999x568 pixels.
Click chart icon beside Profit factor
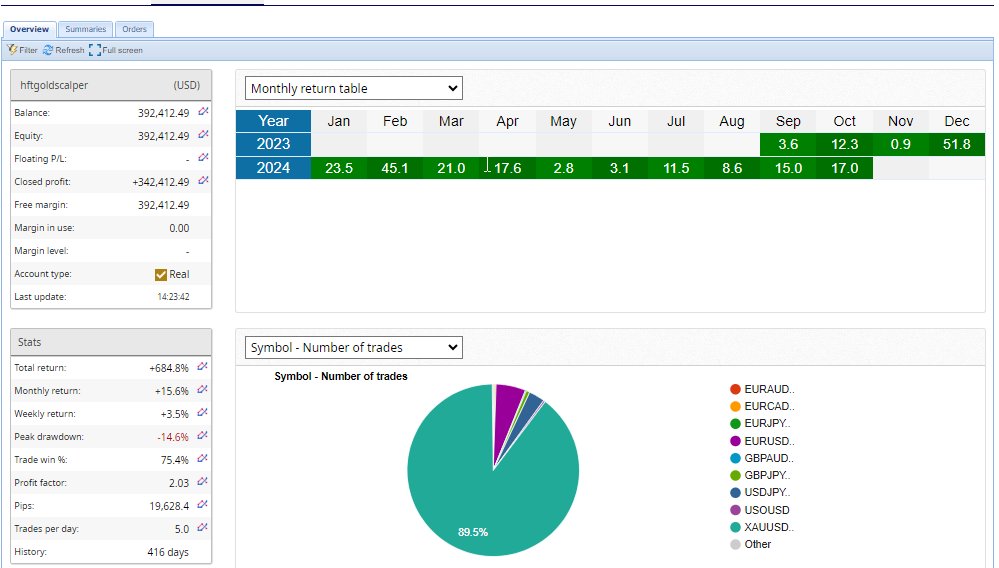(203, 482)
